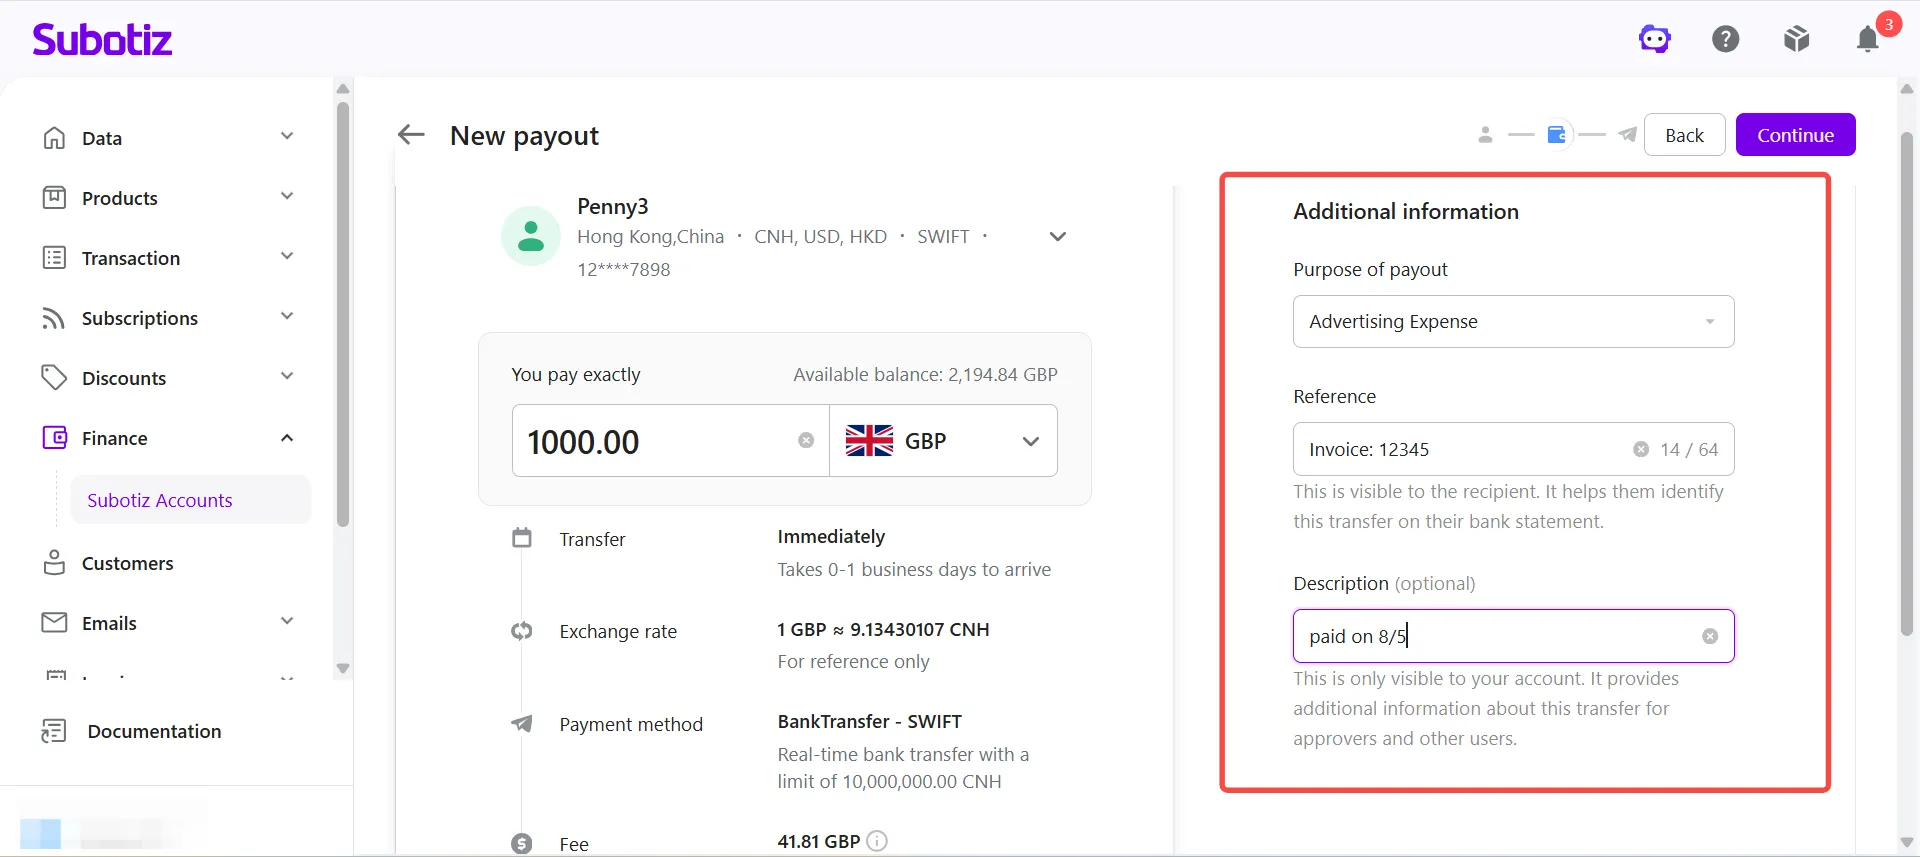
Task: Click the Continue button
Action: click(x=1795, y=135)
